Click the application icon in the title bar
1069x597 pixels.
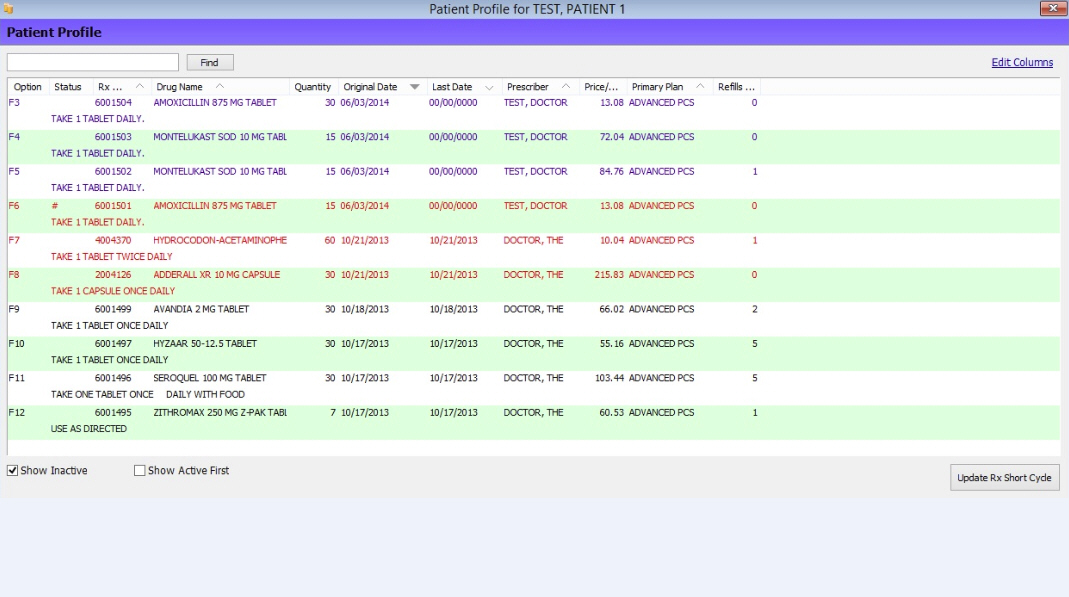pos(8,9)
